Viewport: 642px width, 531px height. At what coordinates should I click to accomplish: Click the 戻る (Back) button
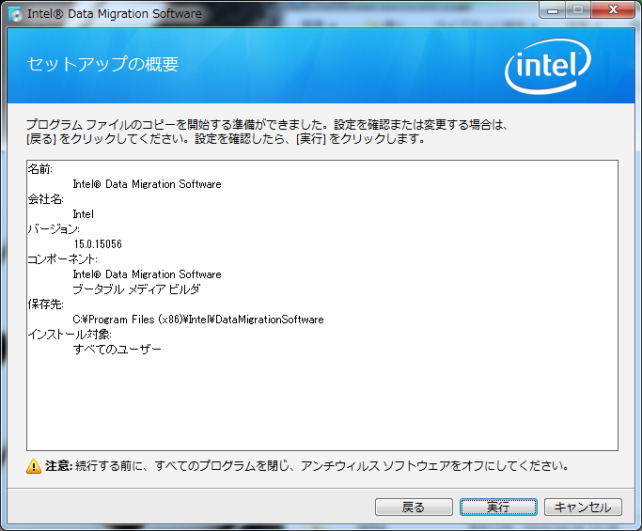pyautogui.click(x=414, y=507)
